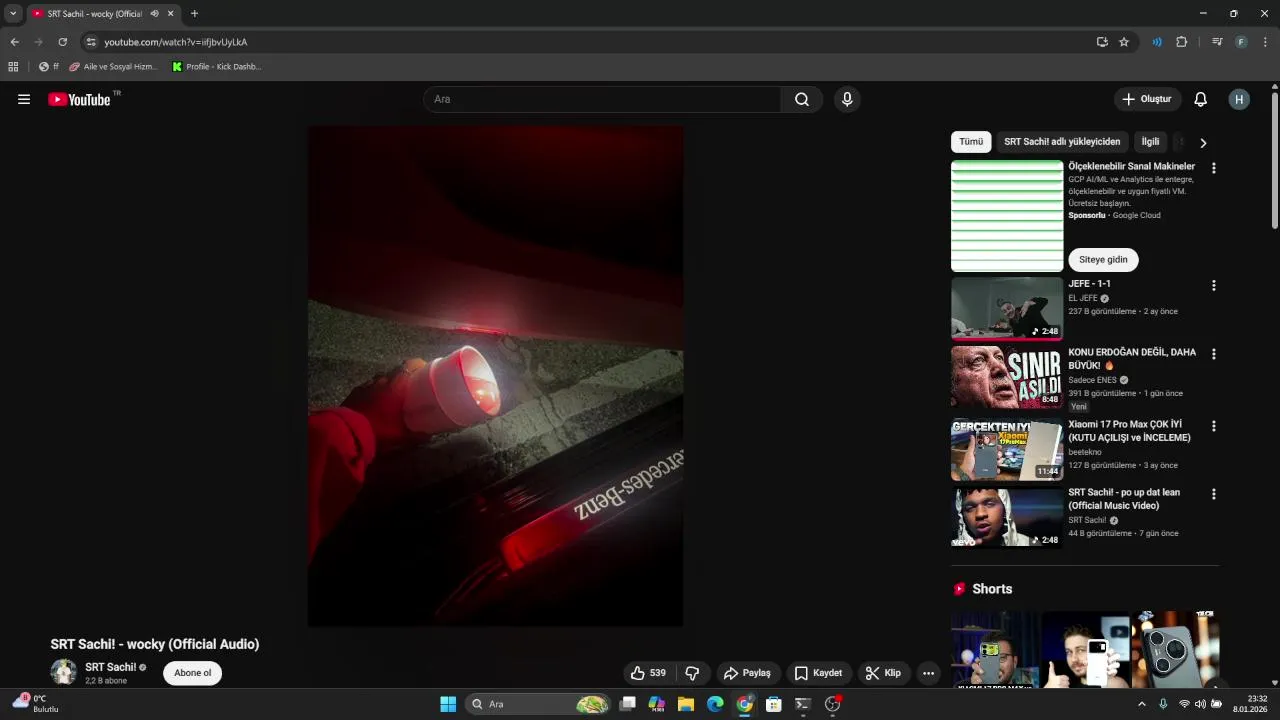Open options for JEFE - 1-1 video
The width and height of the screenshot is (1280, 720).
point(1214,285)
